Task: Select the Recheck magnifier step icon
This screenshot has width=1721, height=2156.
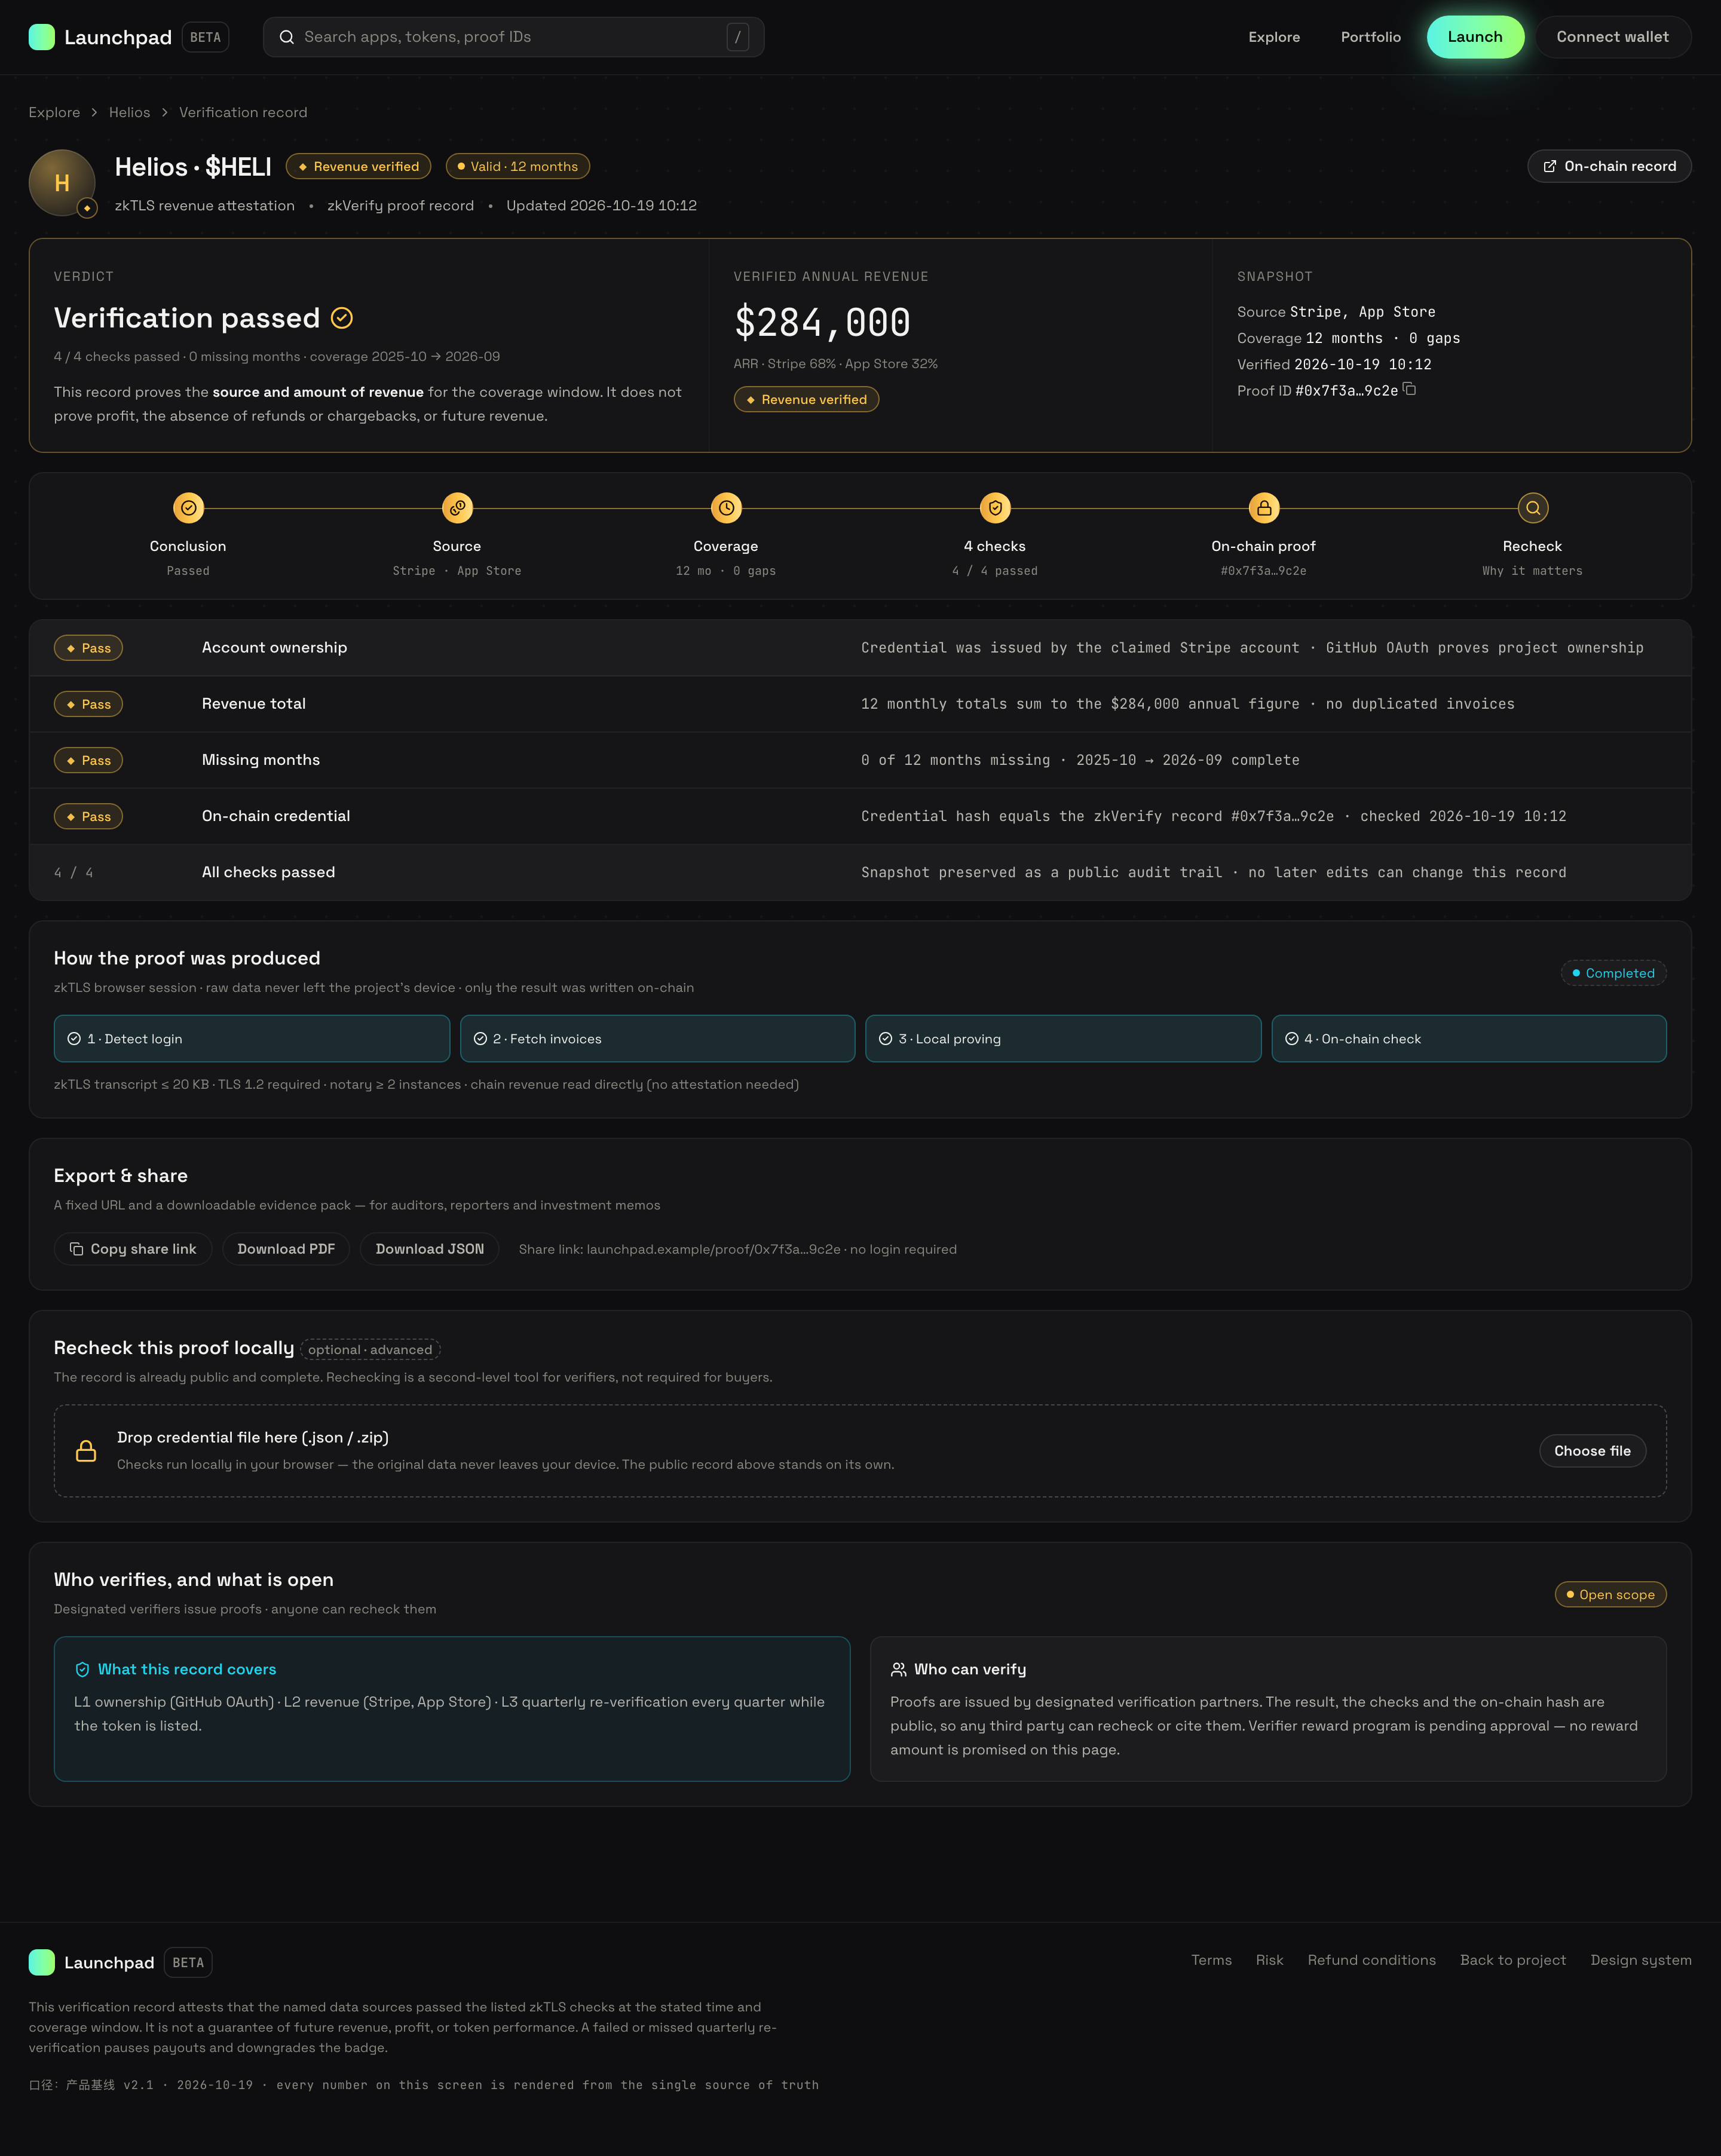Action: 1533,508
